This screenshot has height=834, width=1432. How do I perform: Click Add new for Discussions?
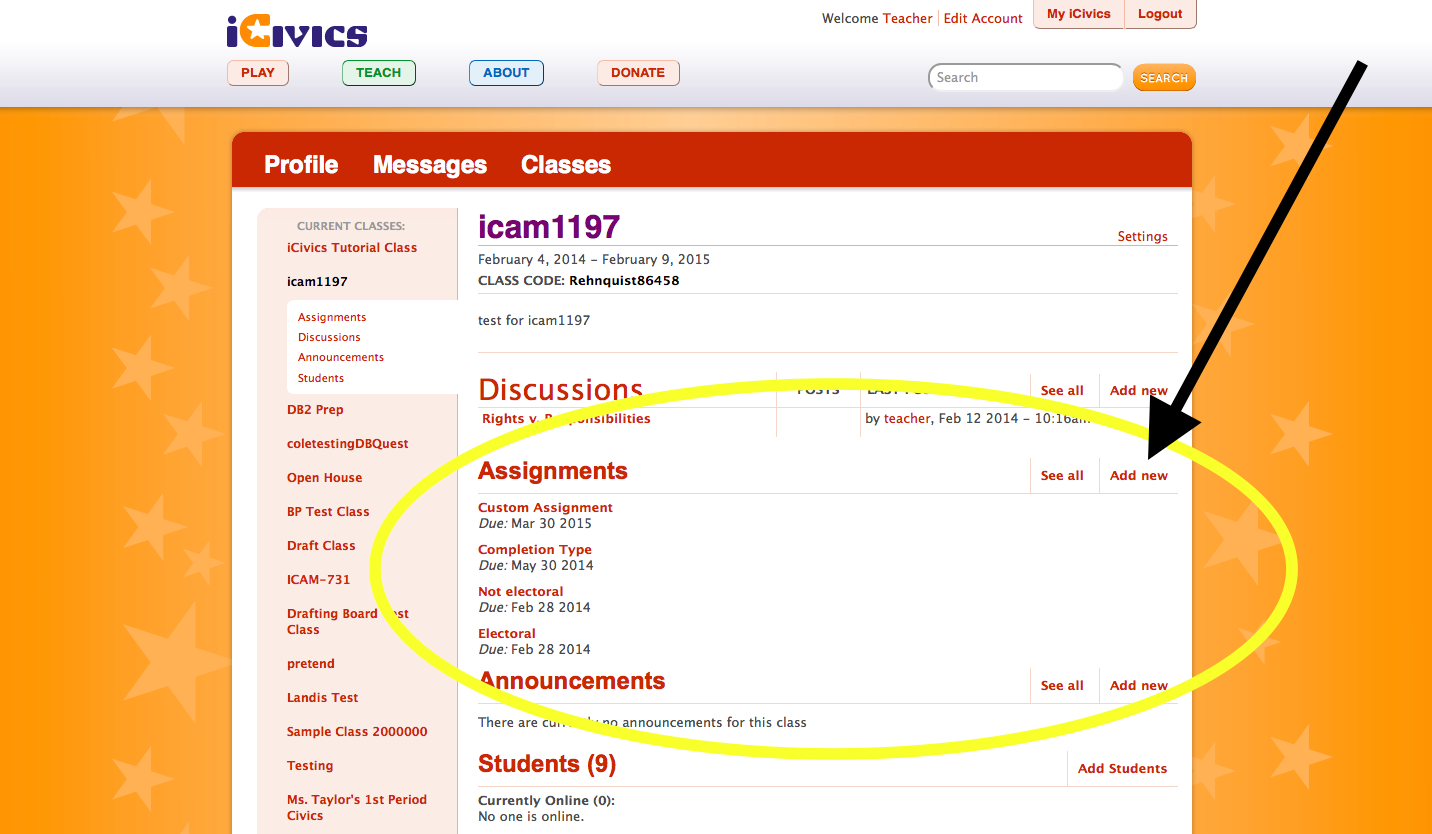pos(1139,391)
